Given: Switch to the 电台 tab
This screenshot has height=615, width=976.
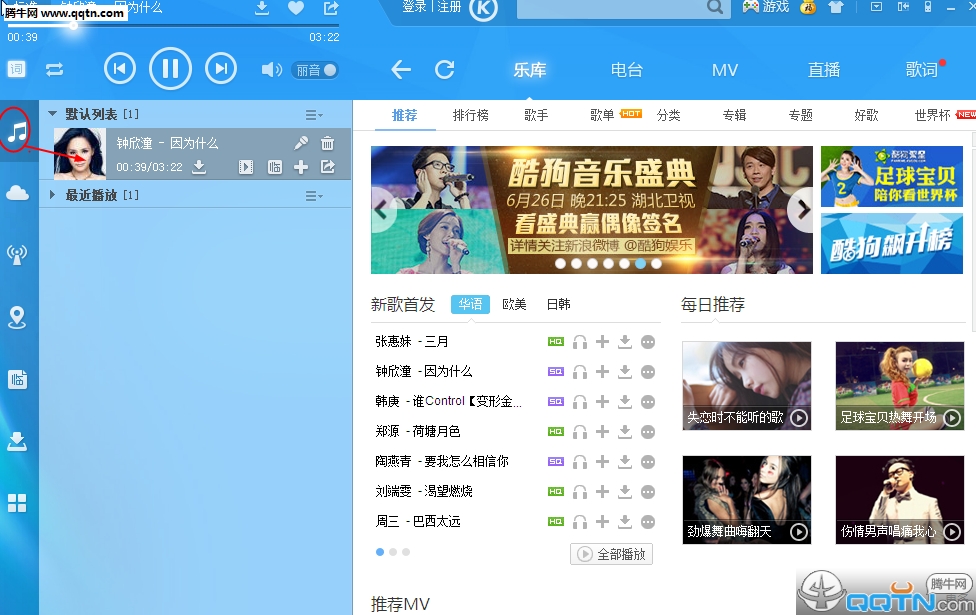Looking at the screenshot, I should pyautogui.click(x=626, y=70).
